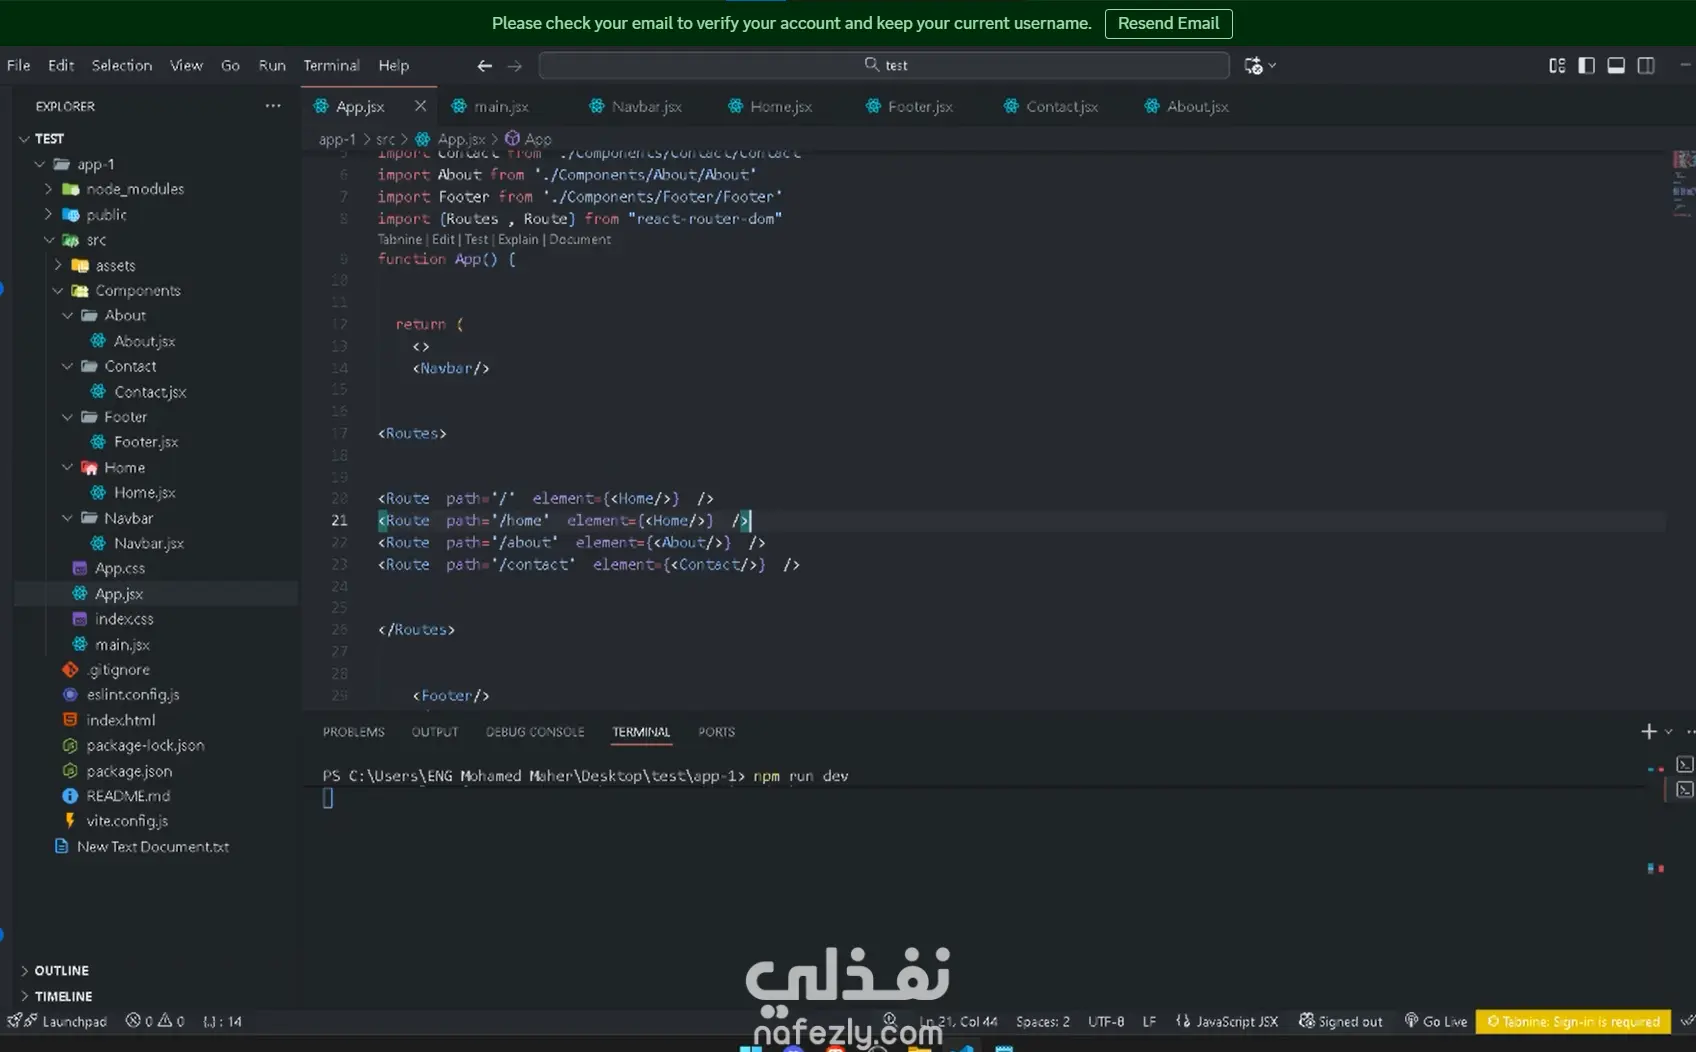Screen dimensions: 1696x1052
Task: Open package.json file
Action: tap(129, 771)
